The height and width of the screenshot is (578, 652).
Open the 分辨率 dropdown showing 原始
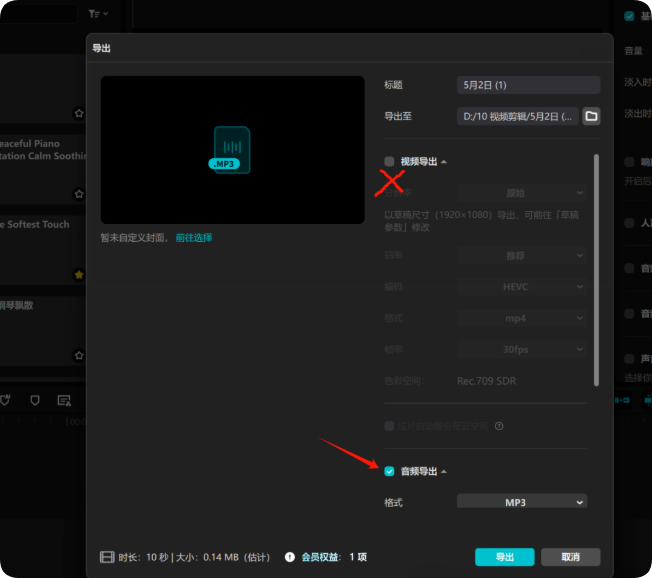522,193
